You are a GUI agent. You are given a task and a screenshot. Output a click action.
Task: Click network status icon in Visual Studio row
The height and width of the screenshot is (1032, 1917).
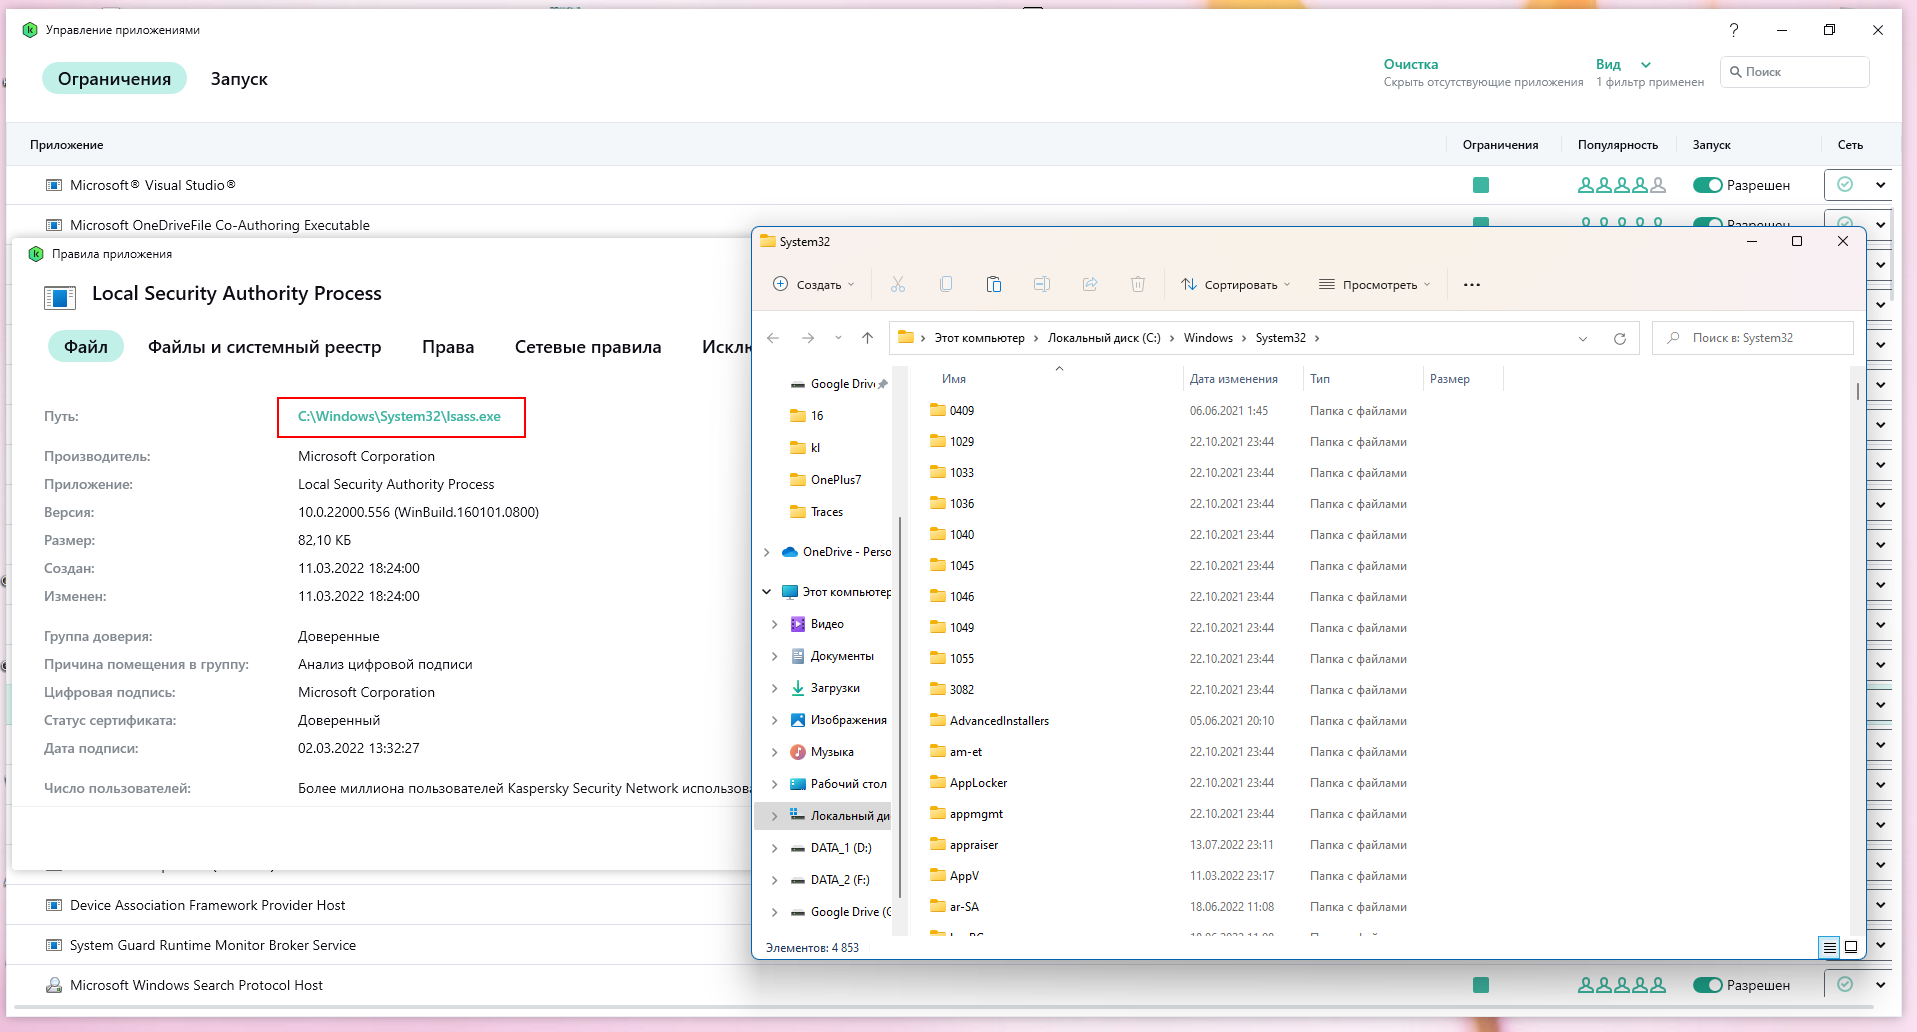point(1845,184)
